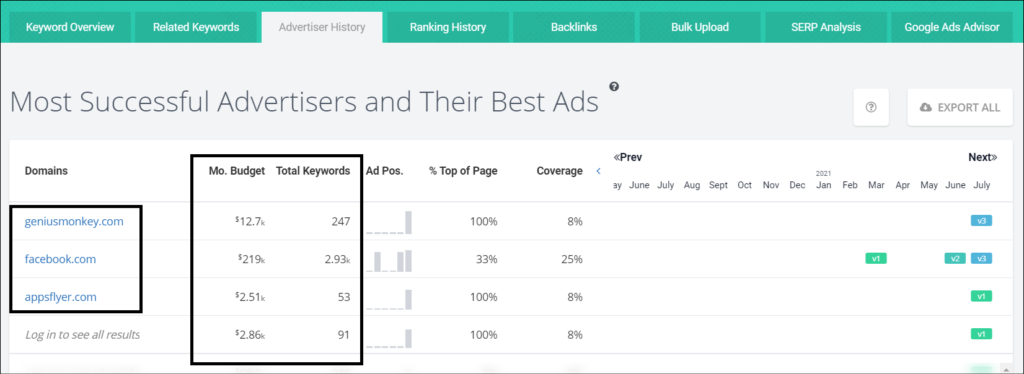This screenshot has width=1024, height=374.
Task: Click the facebook.com v1 marker in March
Action: (876, 258)
